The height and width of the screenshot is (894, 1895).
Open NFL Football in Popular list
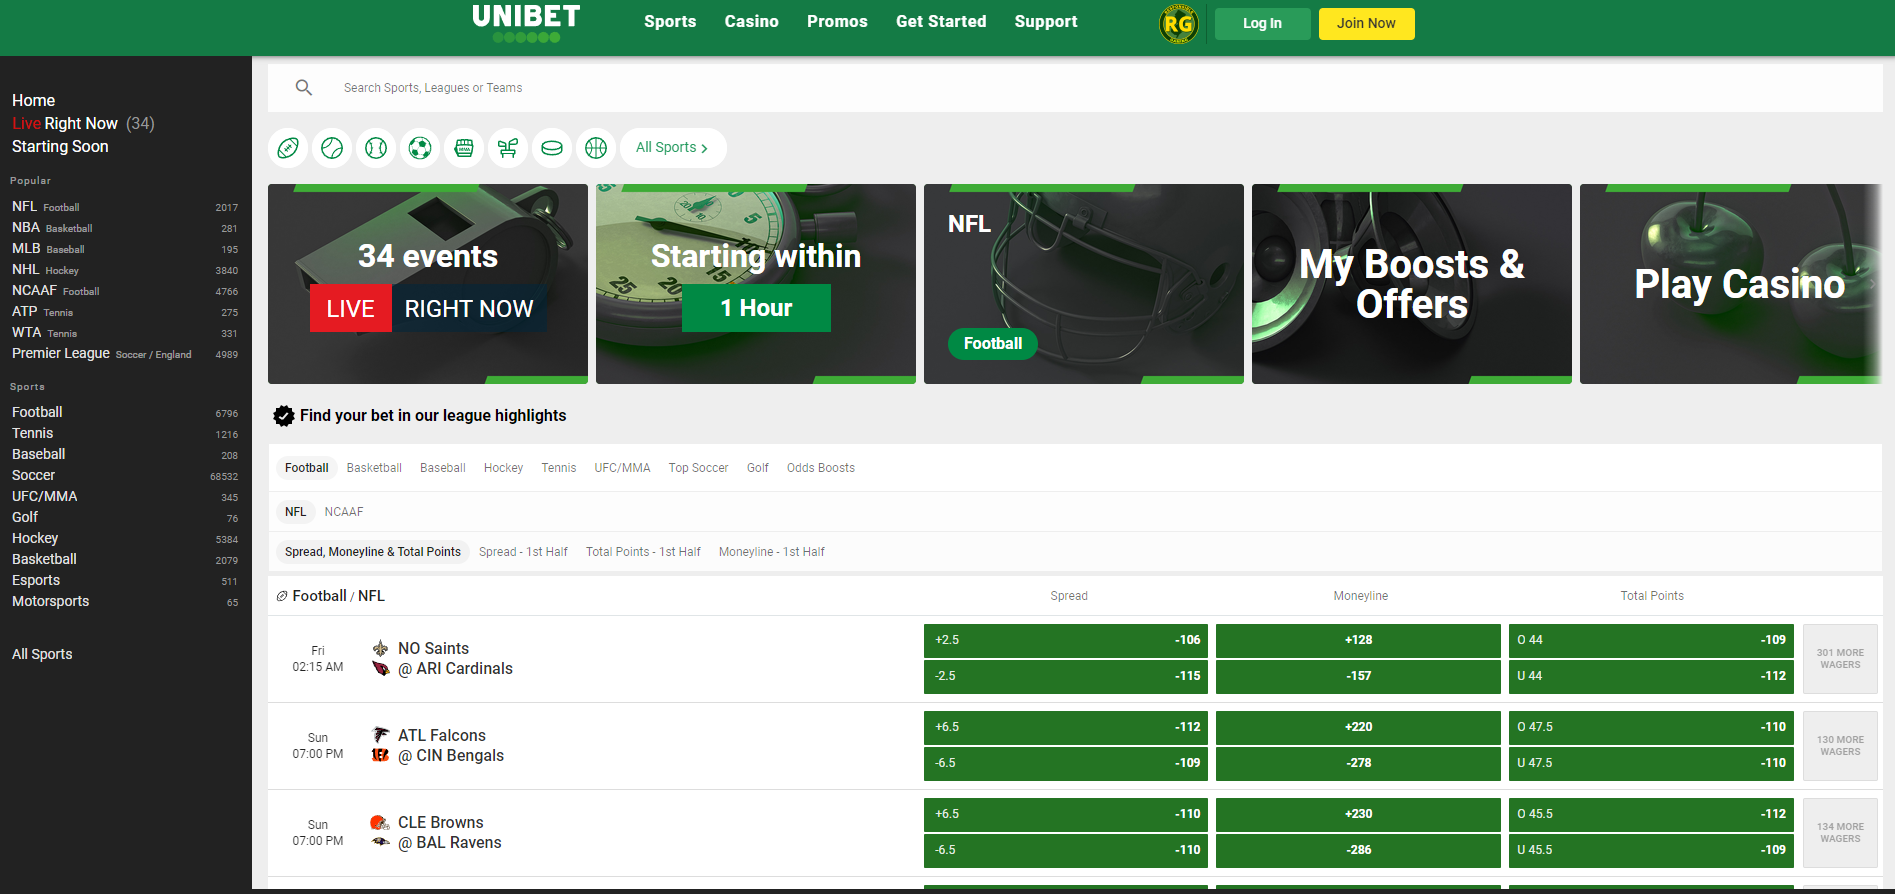coord(125,207)
